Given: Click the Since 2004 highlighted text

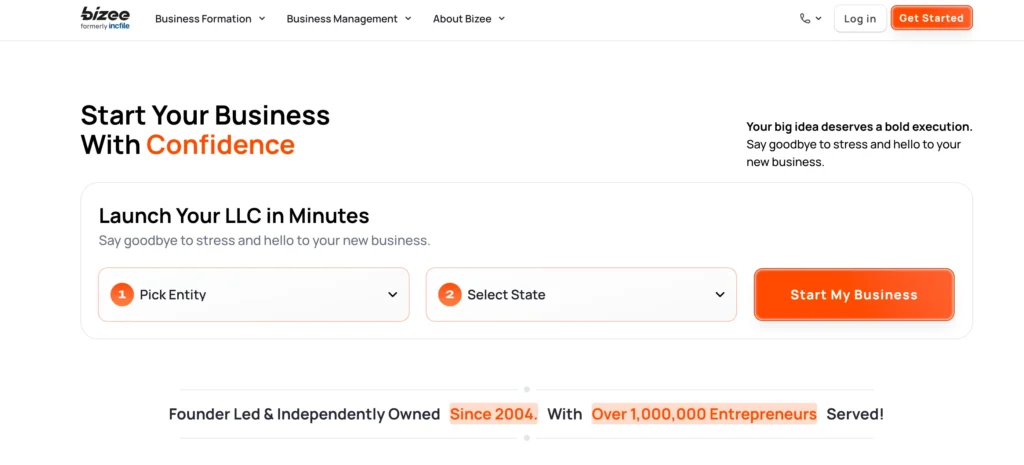Looking at the screenshot, I should click(494, 414).
